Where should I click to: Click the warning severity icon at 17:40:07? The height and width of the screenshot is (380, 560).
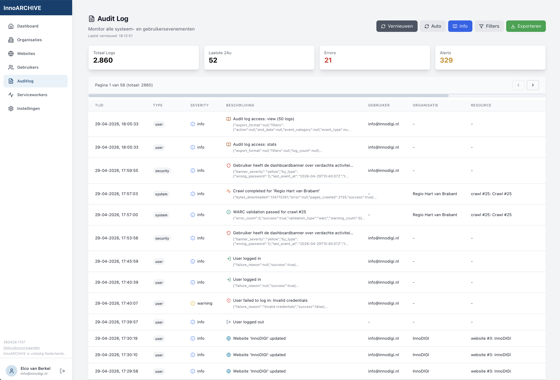click(x=192, y=303)
